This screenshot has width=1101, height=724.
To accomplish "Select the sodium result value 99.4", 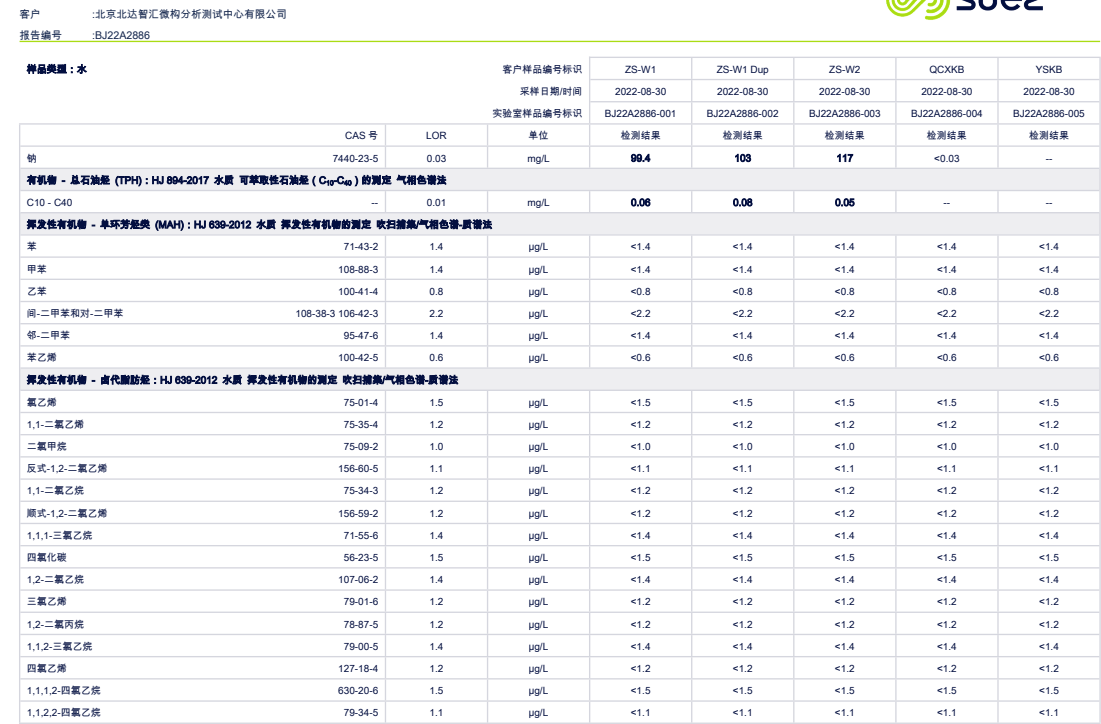I will tap(640, 158).
